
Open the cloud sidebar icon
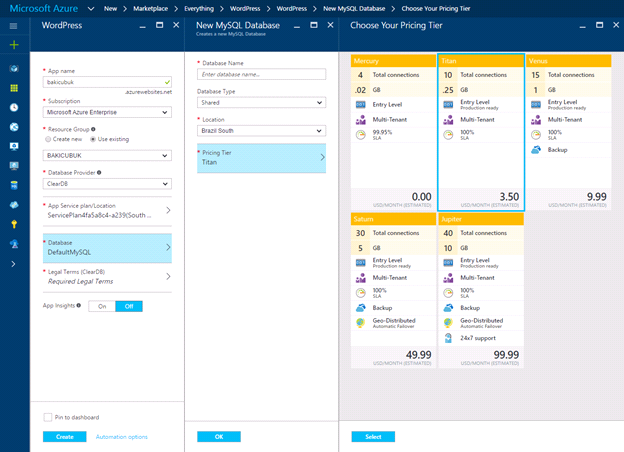click(14, 205)
